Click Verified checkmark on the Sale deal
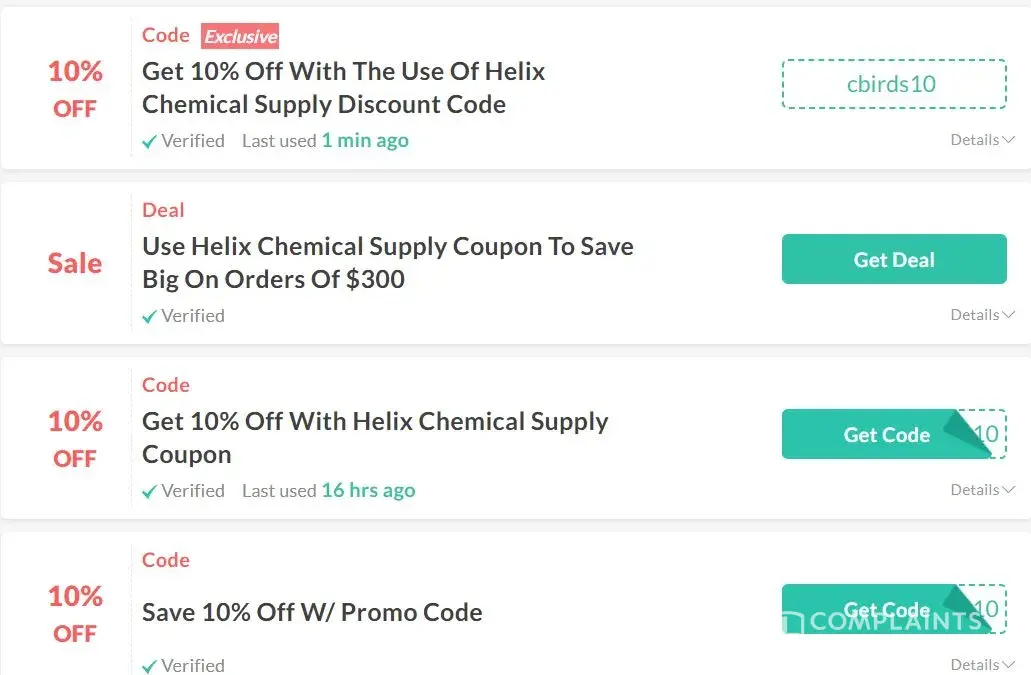This screenshot has width=1031, height=675. click(x=150, y=317)
